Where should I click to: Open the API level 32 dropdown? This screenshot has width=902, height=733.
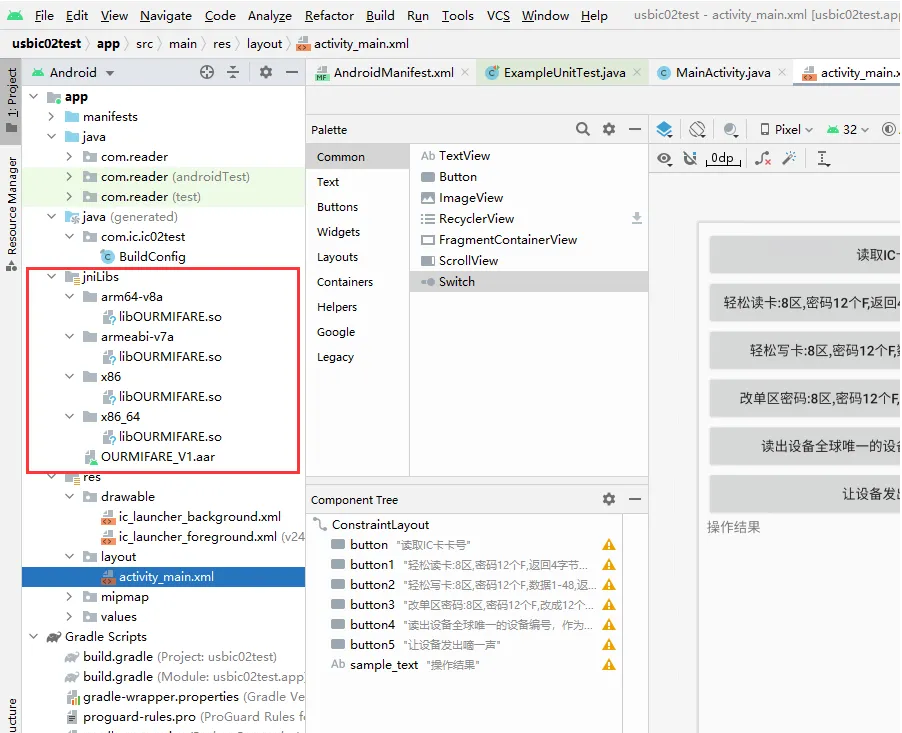pyautogui.click(x=847, y=129)
